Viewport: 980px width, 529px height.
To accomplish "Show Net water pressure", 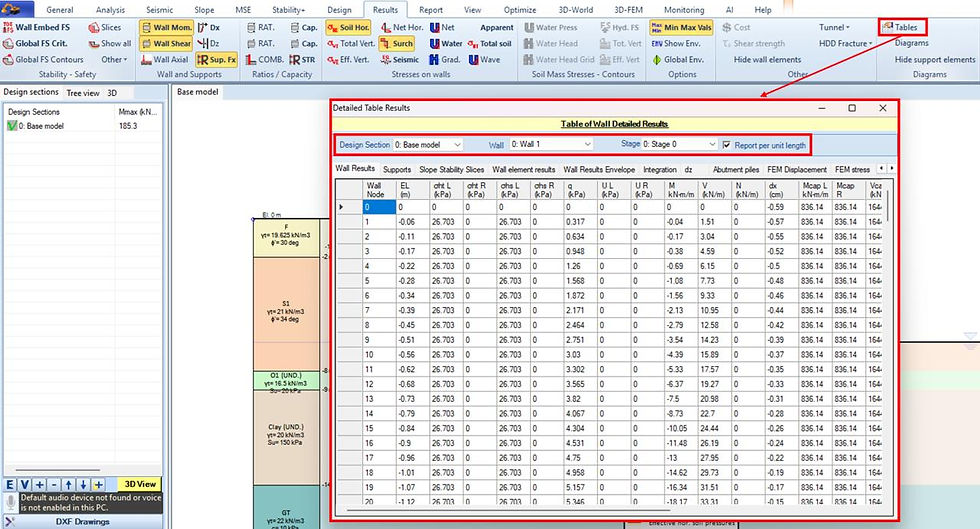I will (x=442, y=28).
